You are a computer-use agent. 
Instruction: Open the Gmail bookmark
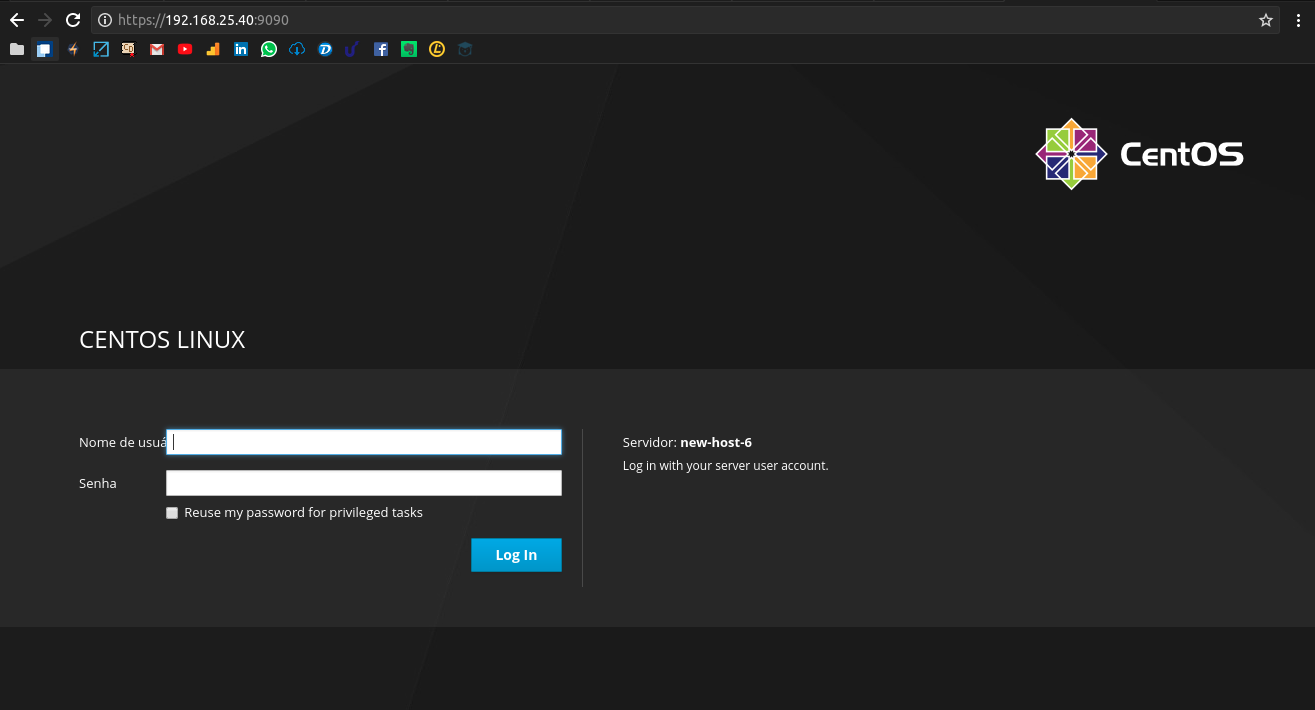[x=157, y=49]
